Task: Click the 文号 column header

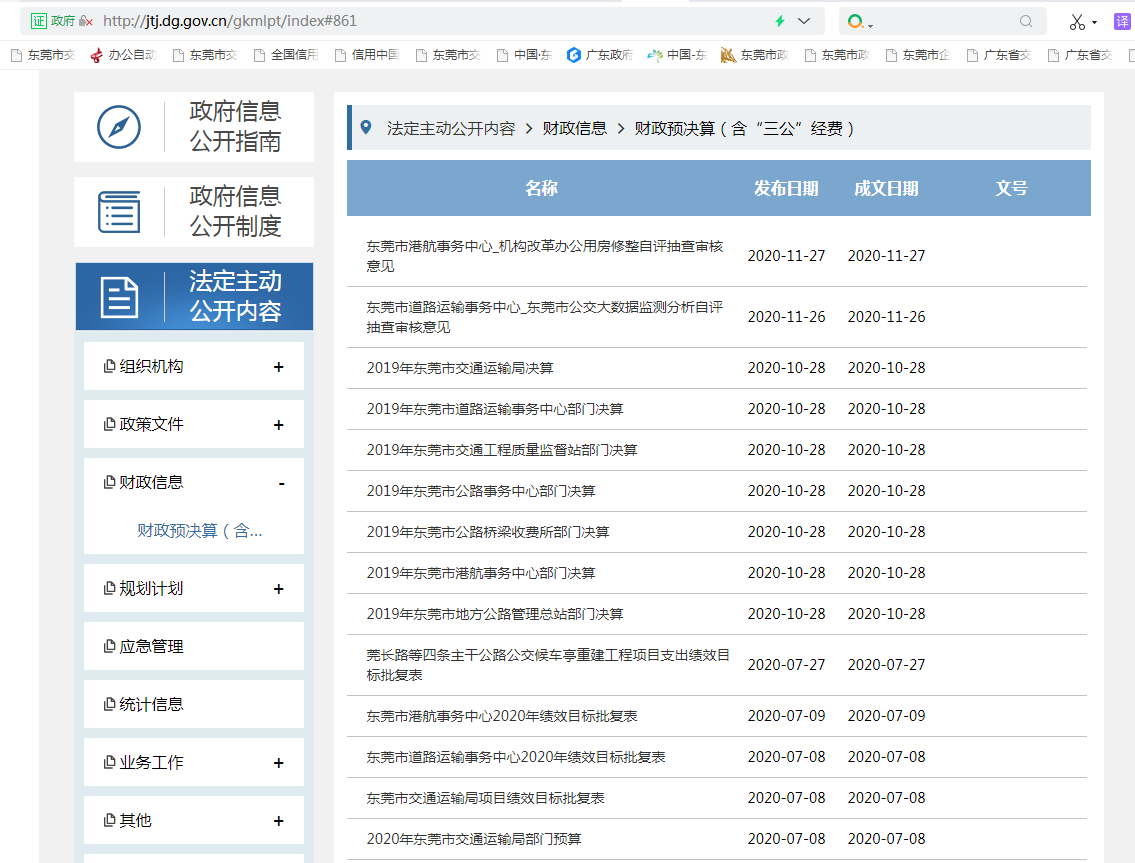Action: click(1011, 188)
